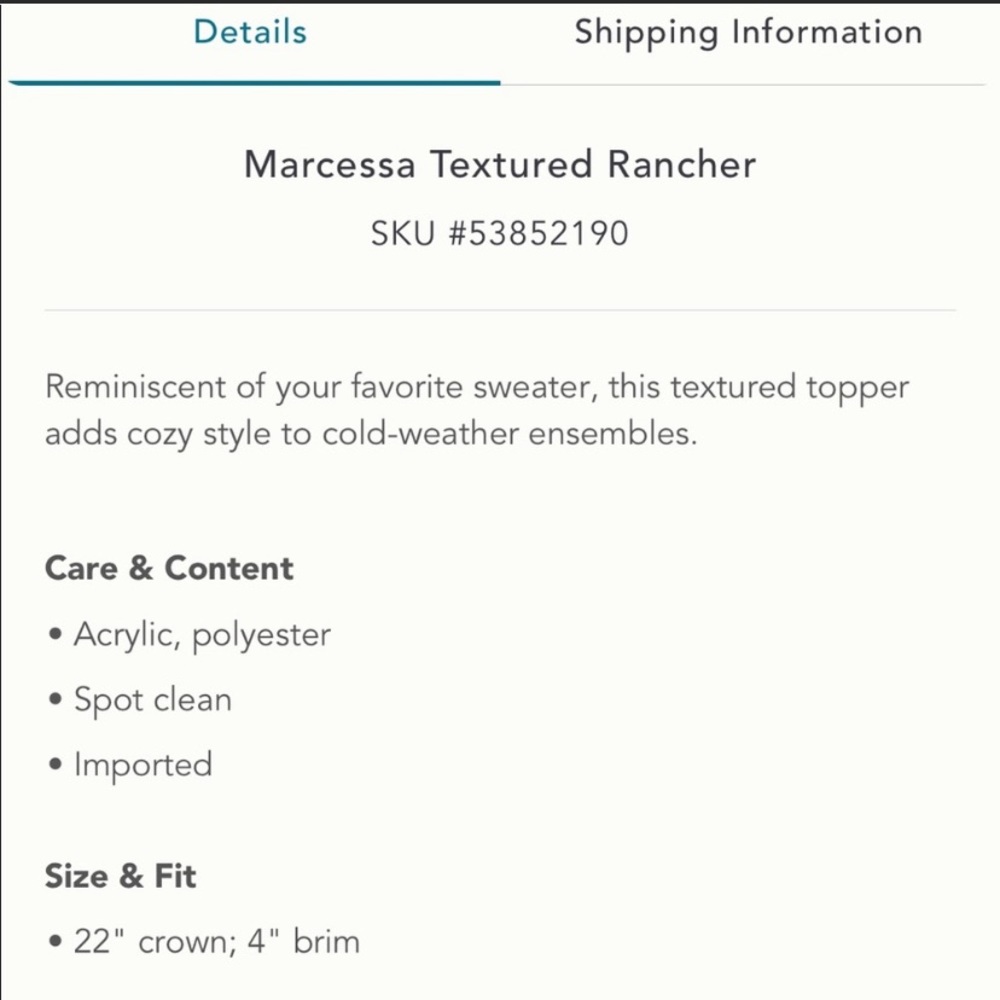Switch to the Shipping Information tab

pyautogui.click(x=748, y=31)
